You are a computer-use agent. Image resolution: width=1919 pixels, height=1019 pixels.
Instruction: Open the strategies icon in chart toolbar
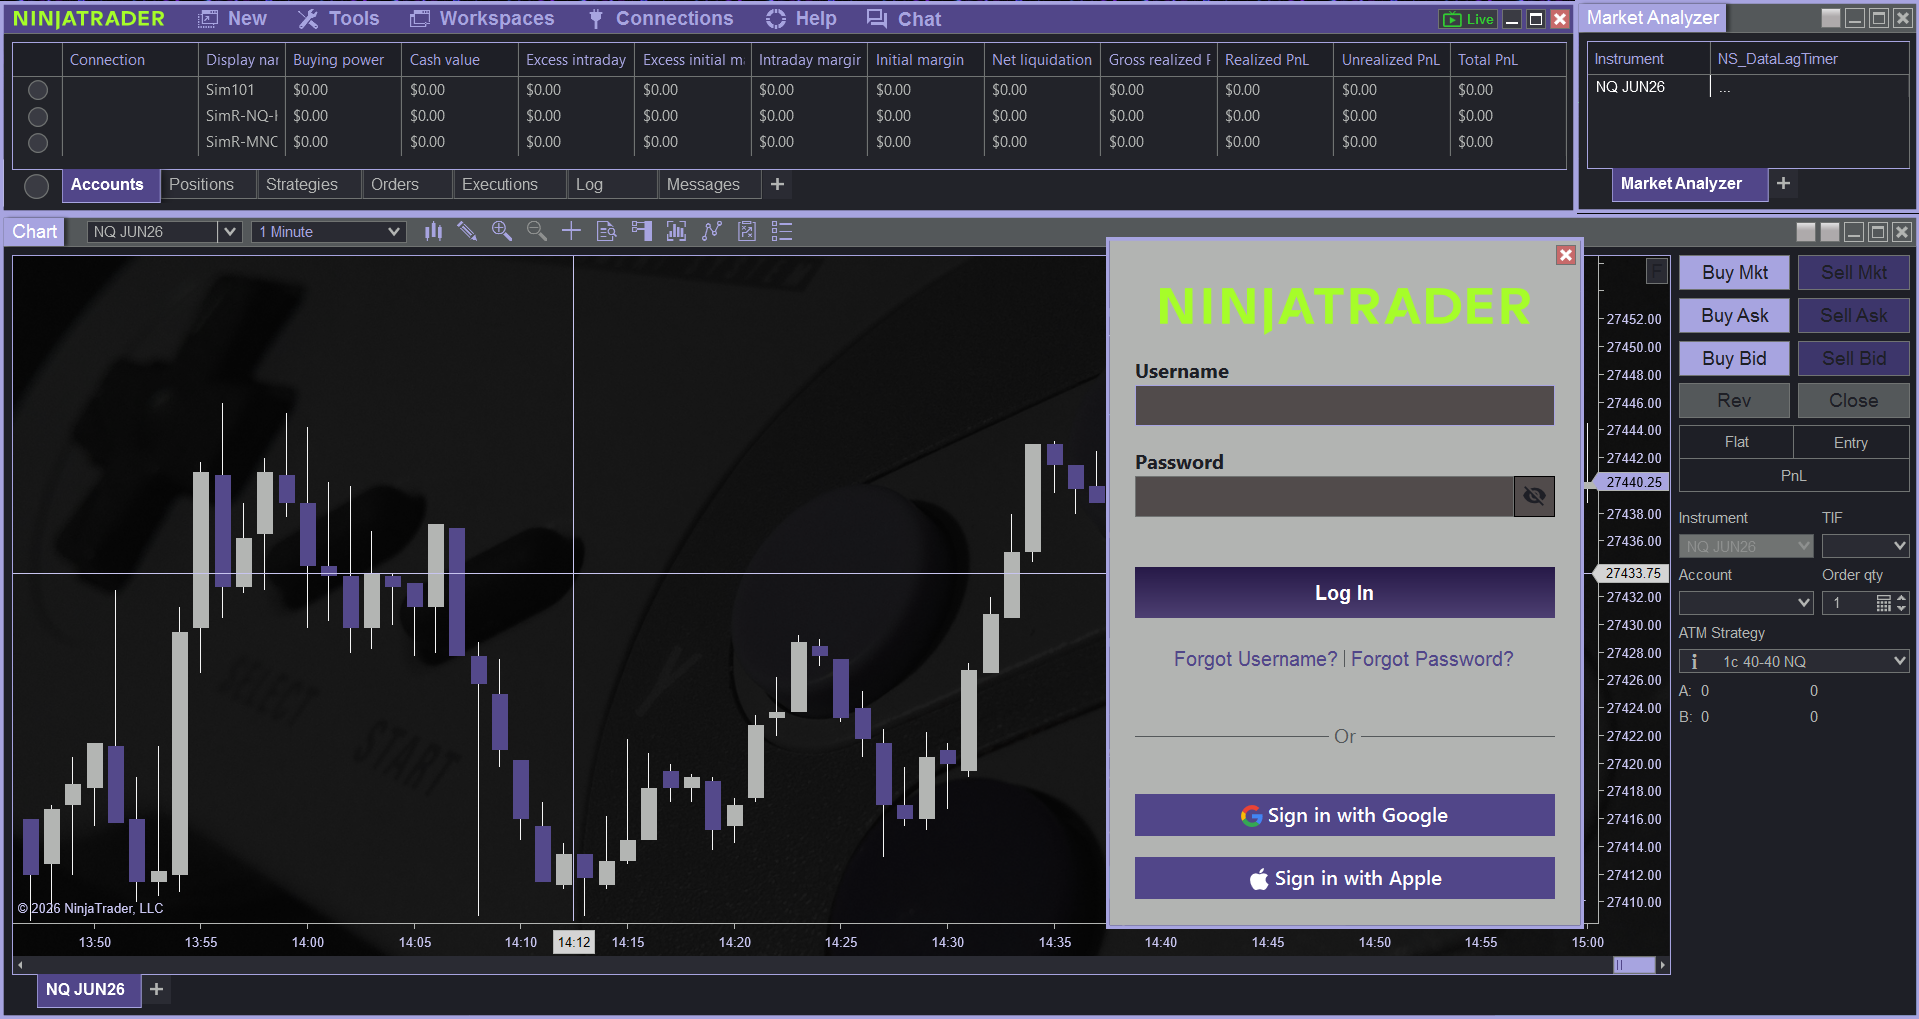pos(747,232)
